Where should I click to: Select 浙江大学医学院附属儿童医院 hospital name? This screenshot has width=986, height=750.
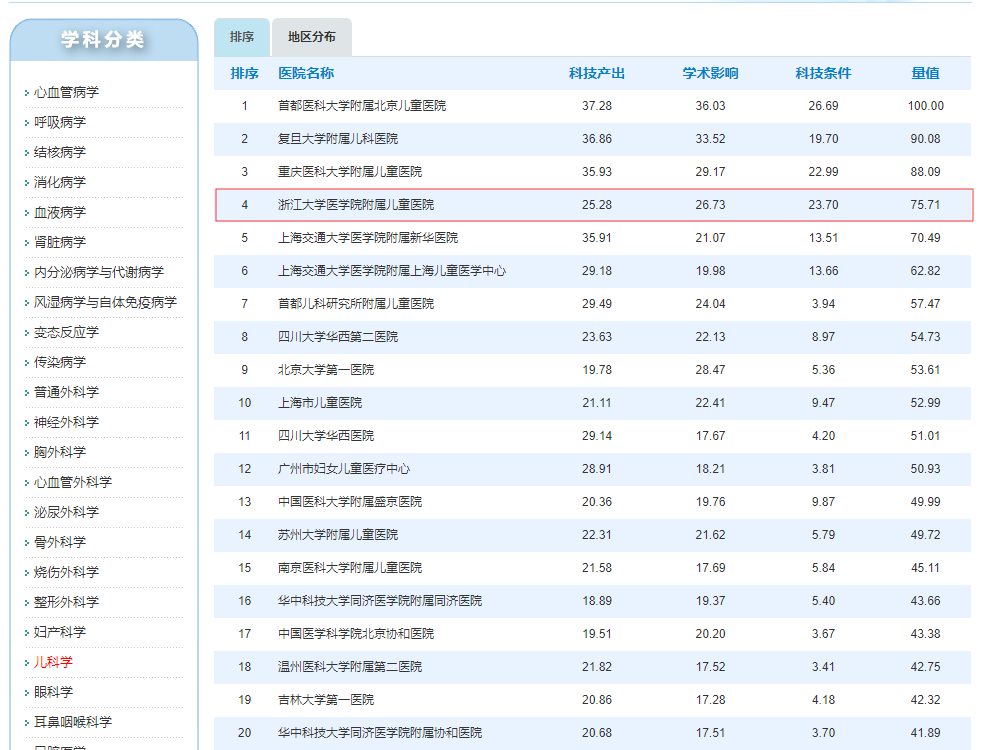pos(356,205)
